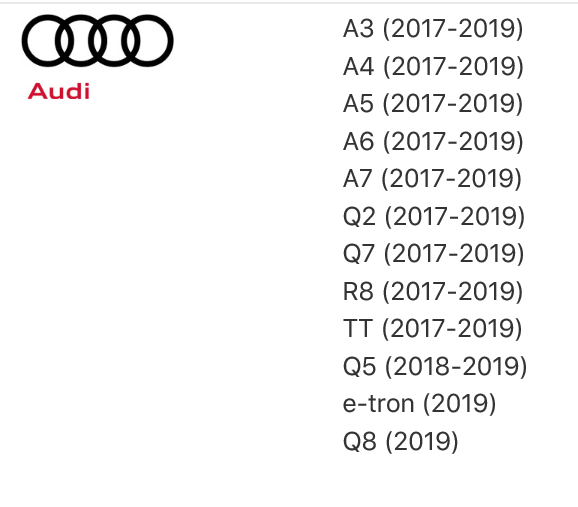Open the R8 (2017-2019) entry

click(x=433, y=291)
